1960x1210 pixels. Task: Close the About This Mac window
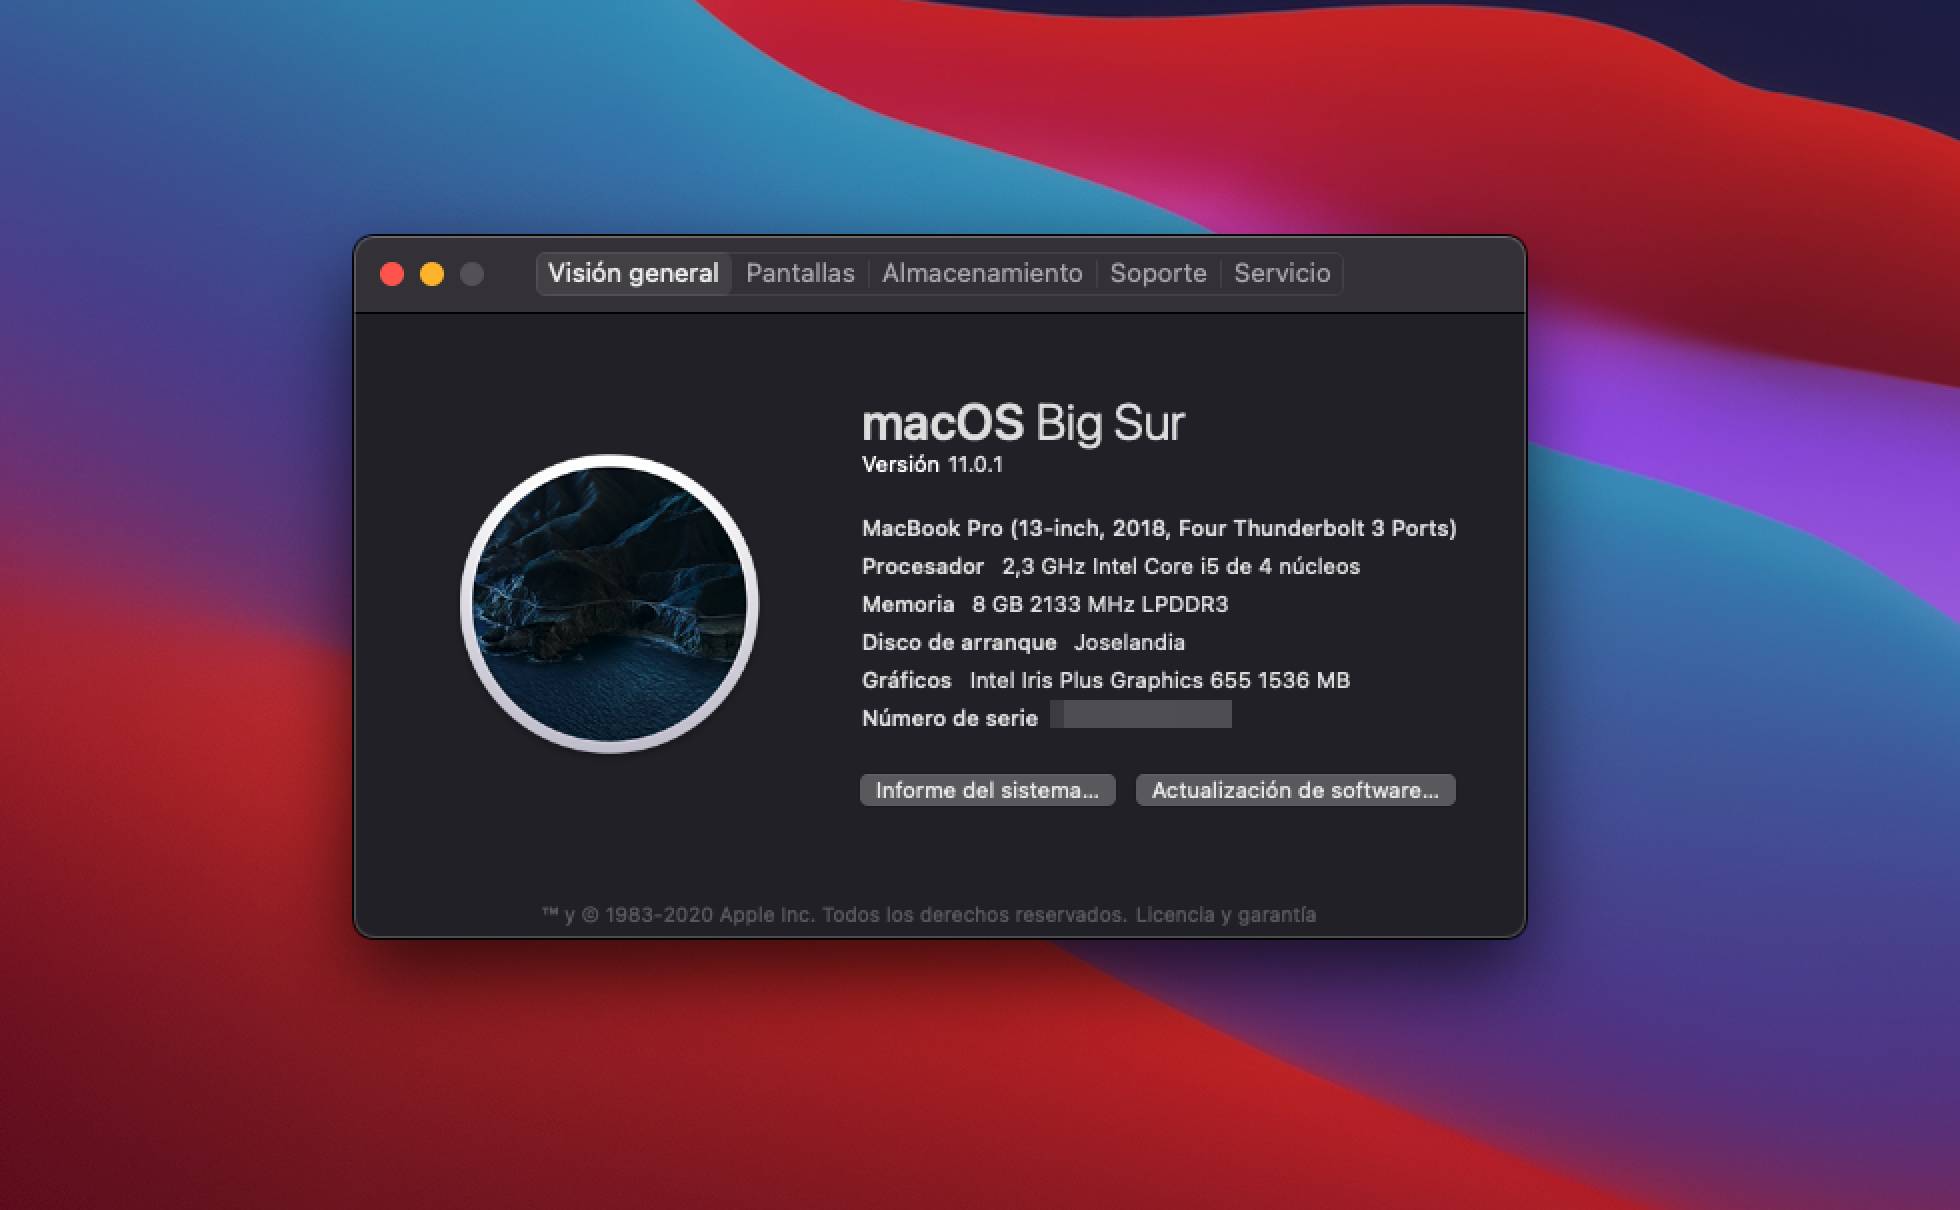tap(392, 274)
